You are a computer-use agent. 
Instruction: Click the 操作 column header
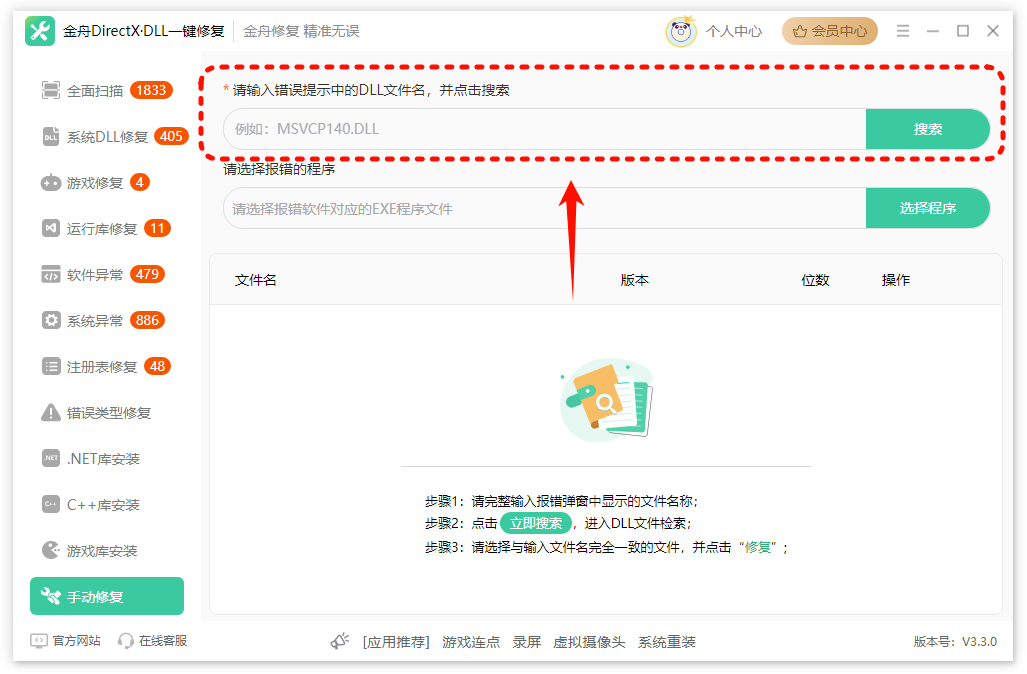896,280
